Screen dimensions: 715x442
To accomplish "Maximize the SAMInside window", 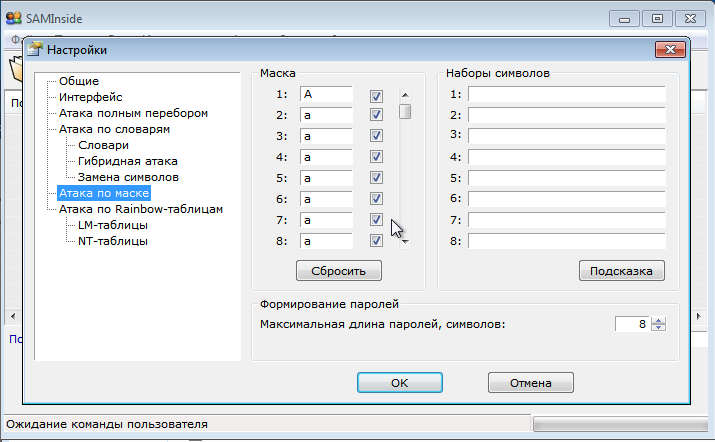I will coord(657,19).
